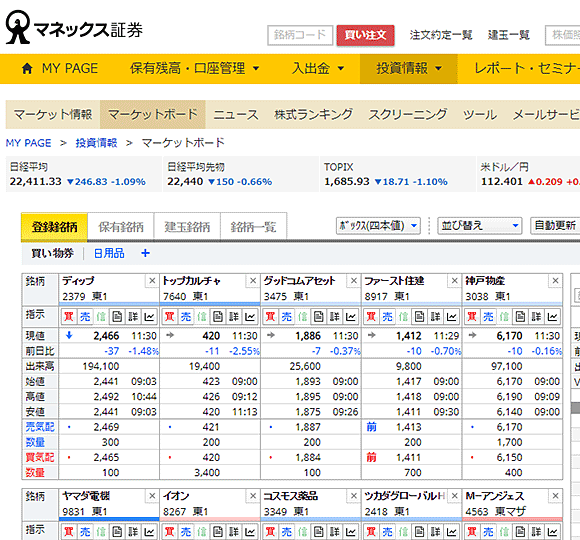Image resolution: width=580 pixels, height=540 pixels.
Task: Remove ヤマダ電機 card with its X button
Action: pyautogui.click(x=152, y=496)
